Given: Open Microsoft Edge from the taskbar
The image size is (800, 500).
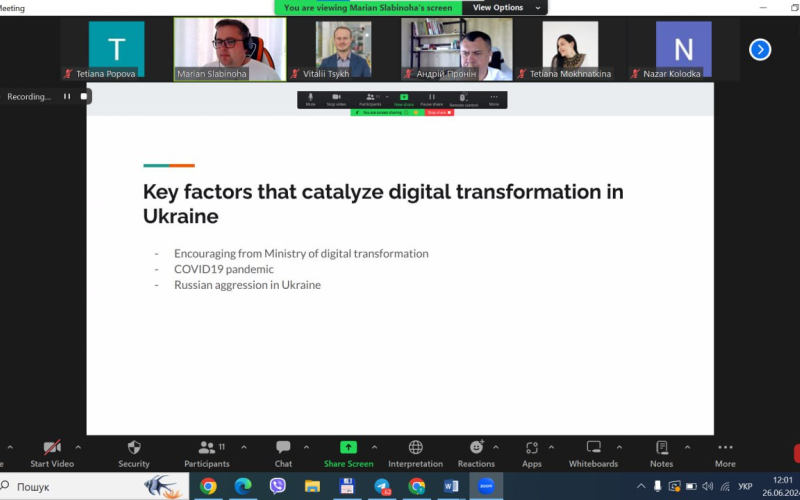Looking at the screenshot, I should tap(243, 486).
